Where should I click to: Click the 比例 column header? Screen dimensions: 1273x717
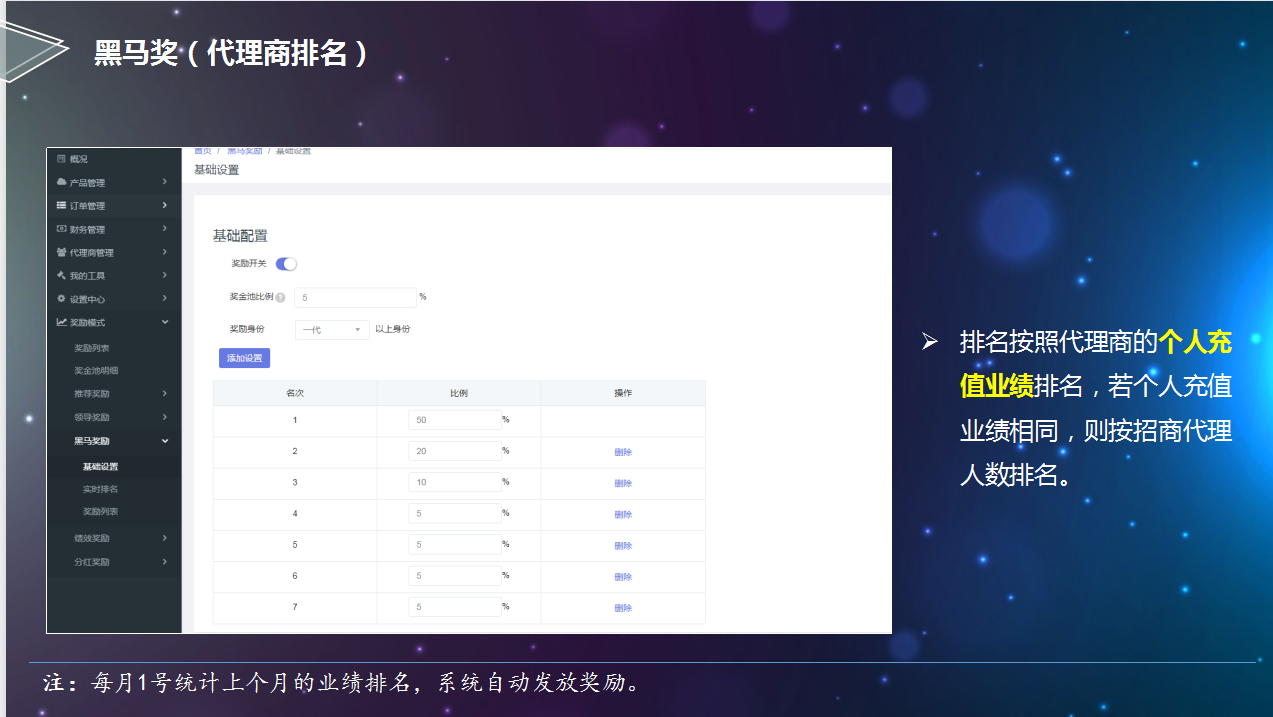(459, 393)
